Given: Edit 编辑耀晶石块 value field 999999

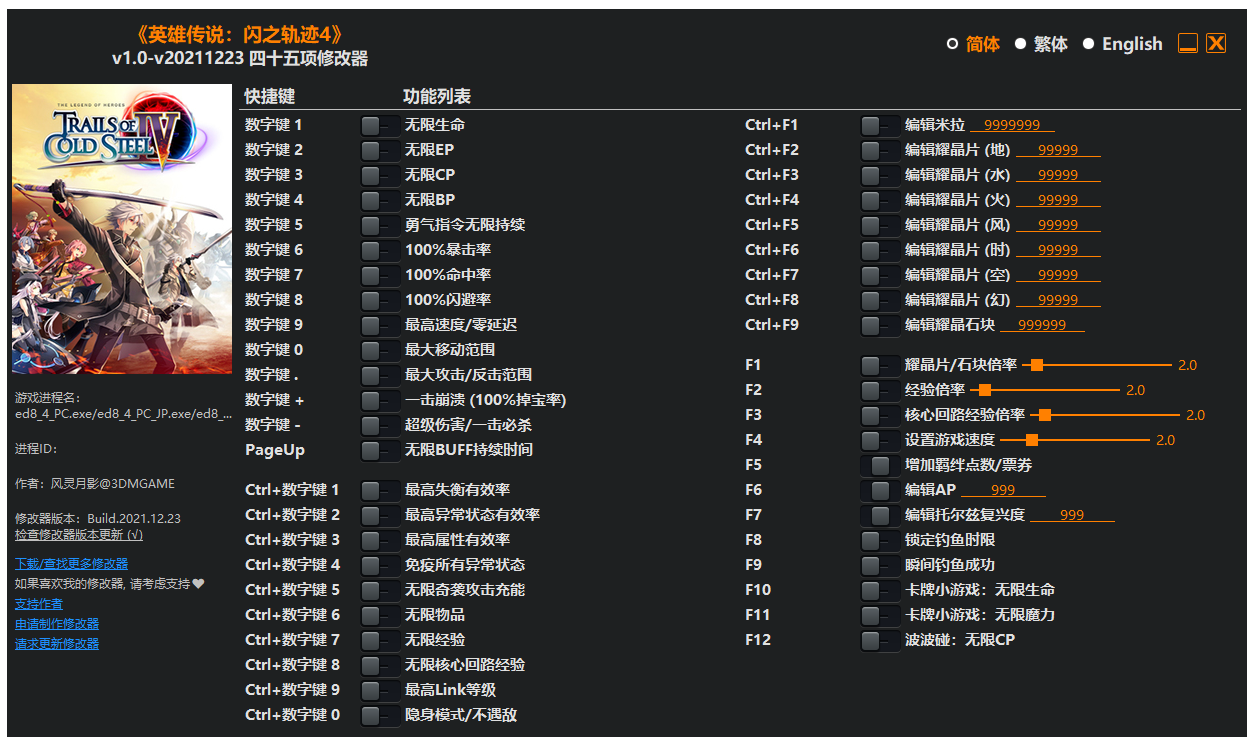Looking at the screenshot, I should [x=1042, y=325].
